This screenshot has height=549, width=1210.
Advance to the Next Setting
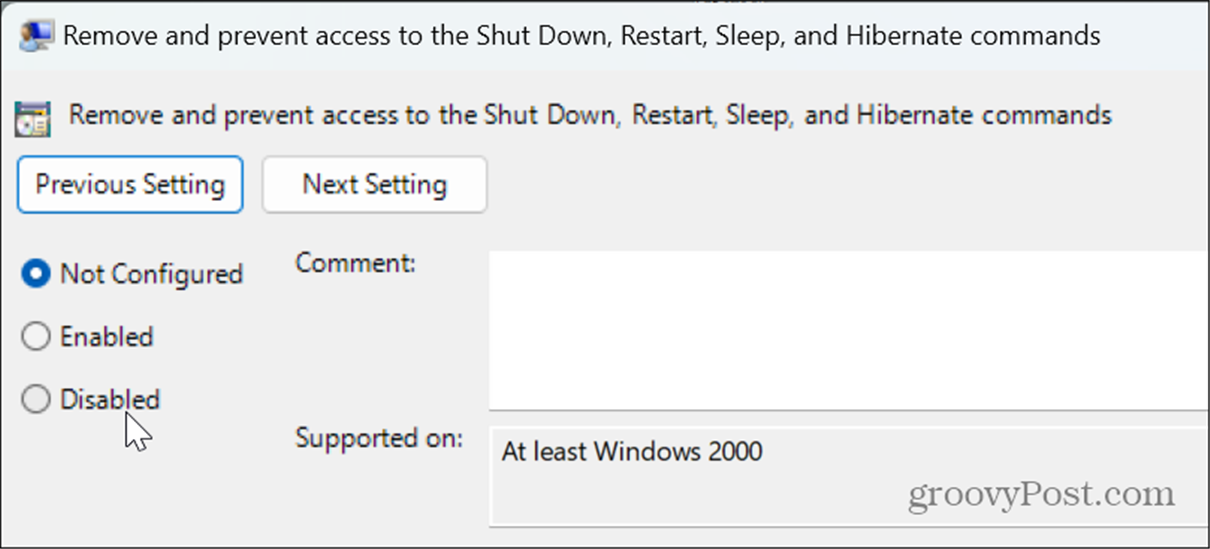tap(375, 184)
